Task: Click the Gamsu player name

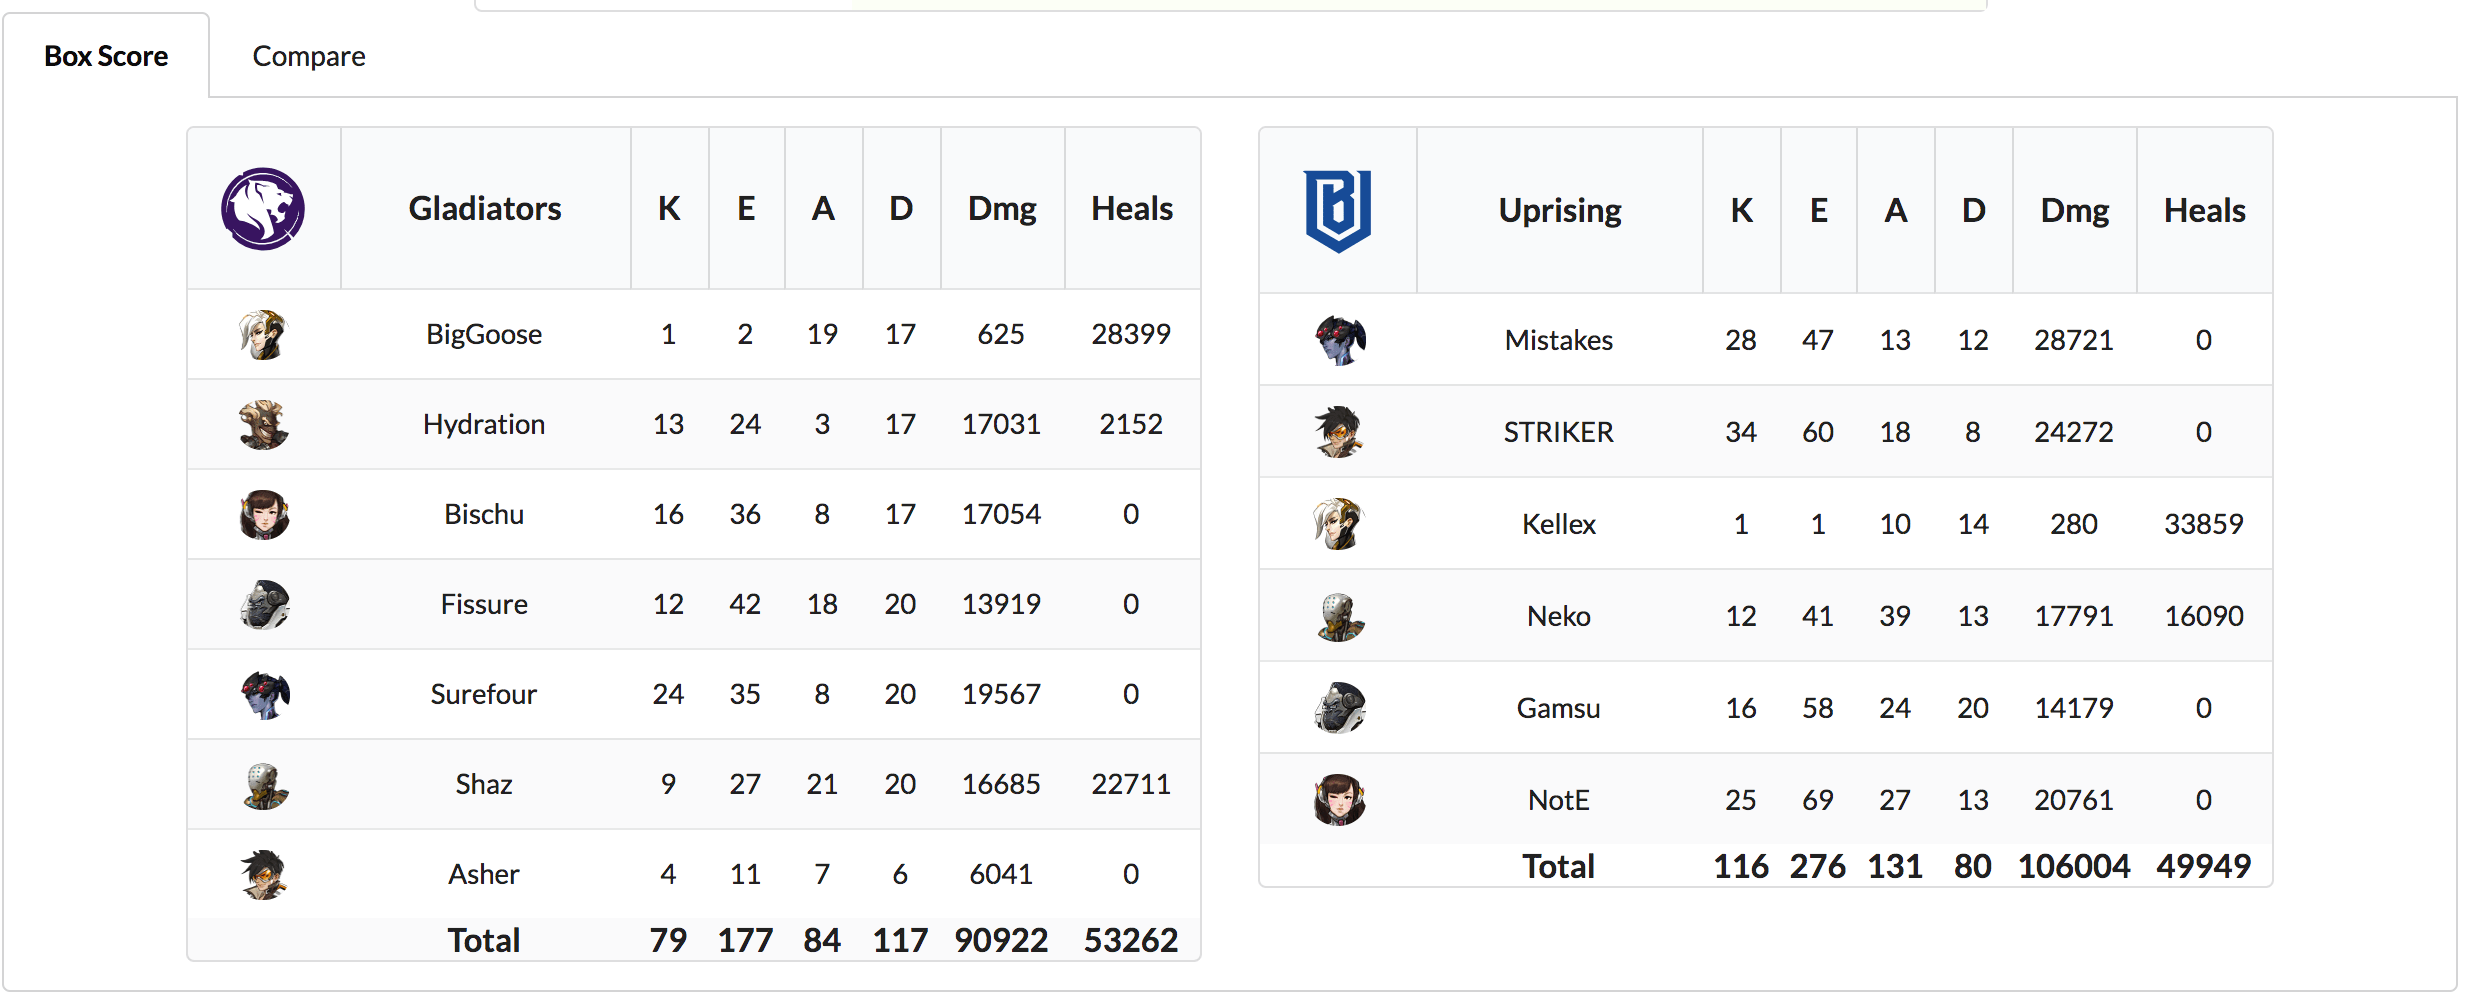Action: click(x=1559, y=708)
